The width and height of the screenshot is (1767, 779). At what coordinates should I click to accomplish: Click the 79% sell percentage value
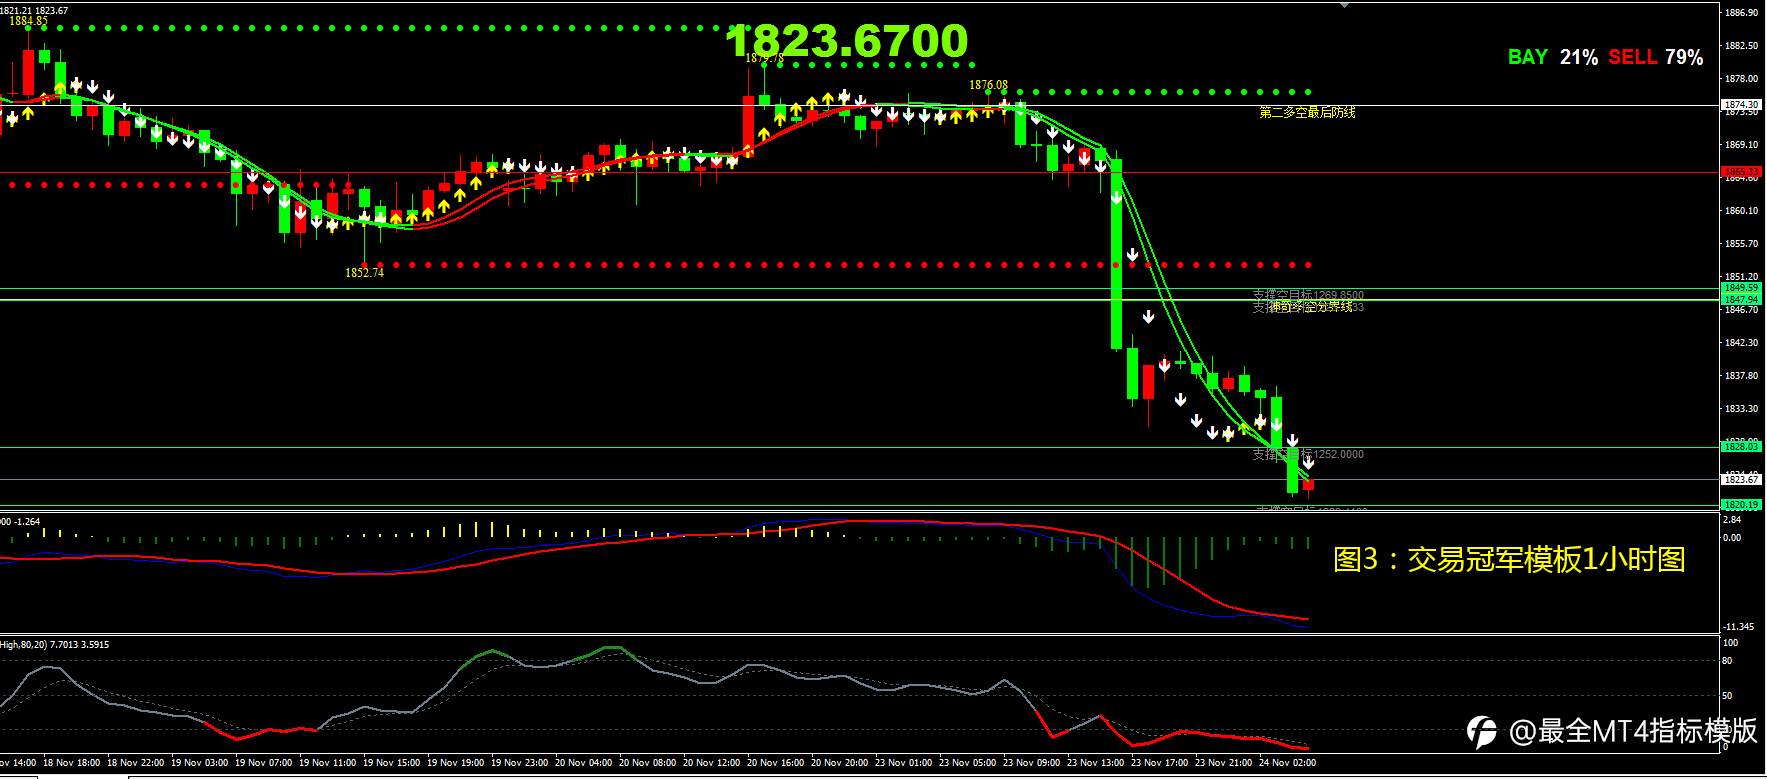(1683, 57)
